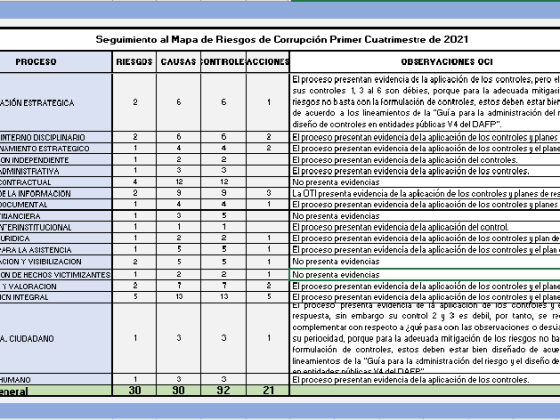Screen dimensions: 560x420
Task: Select the RIESGOS column header
Action: (x=134, y=62)
